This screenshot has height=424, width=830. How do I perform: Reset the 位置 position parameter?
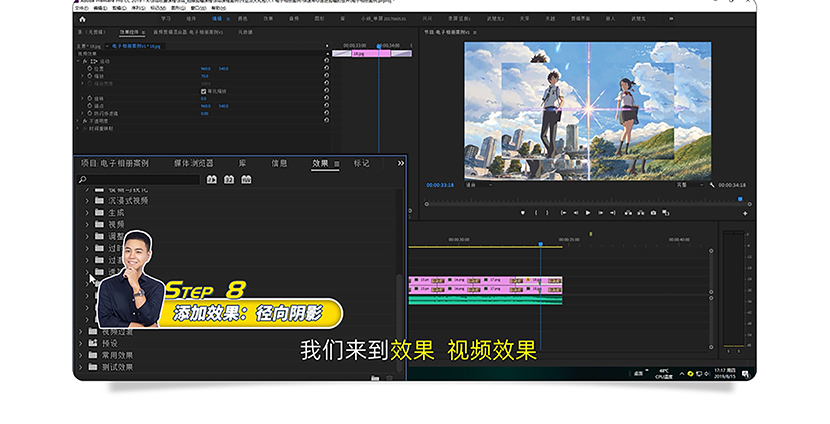(x=326, y=68)
